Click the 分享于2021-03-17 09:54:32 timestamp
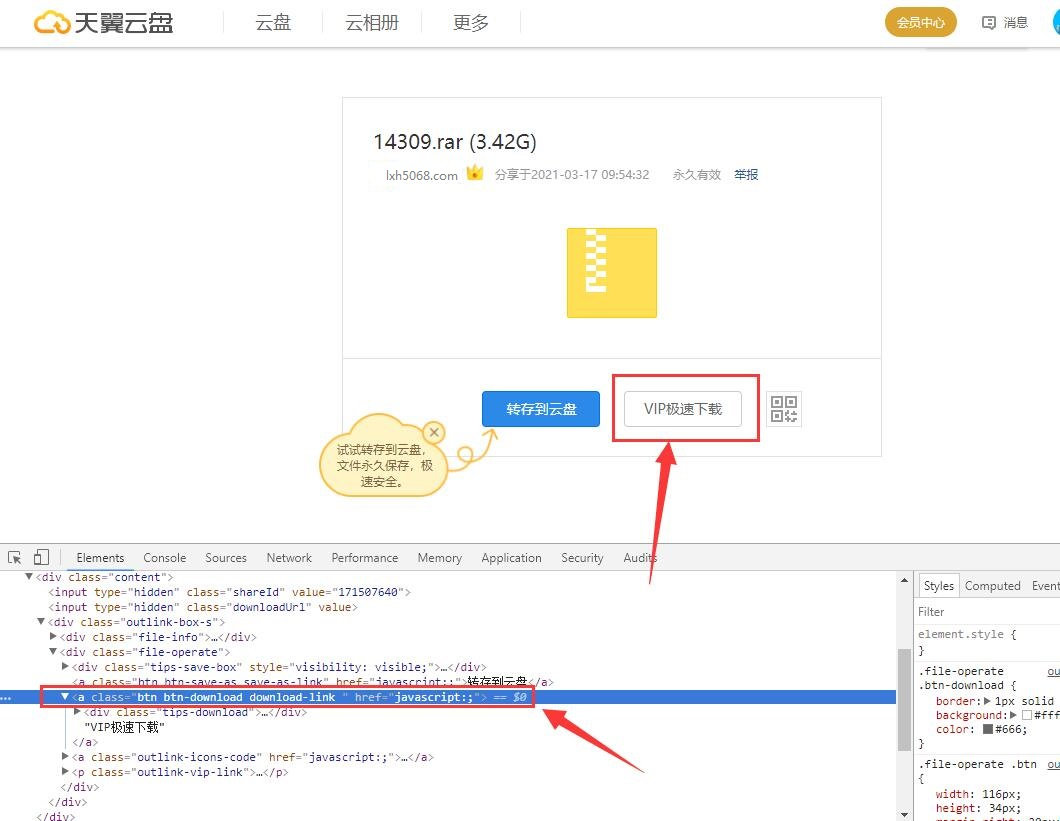The height and width of the screenshot is (821, 1060). (x=572, y=174)
